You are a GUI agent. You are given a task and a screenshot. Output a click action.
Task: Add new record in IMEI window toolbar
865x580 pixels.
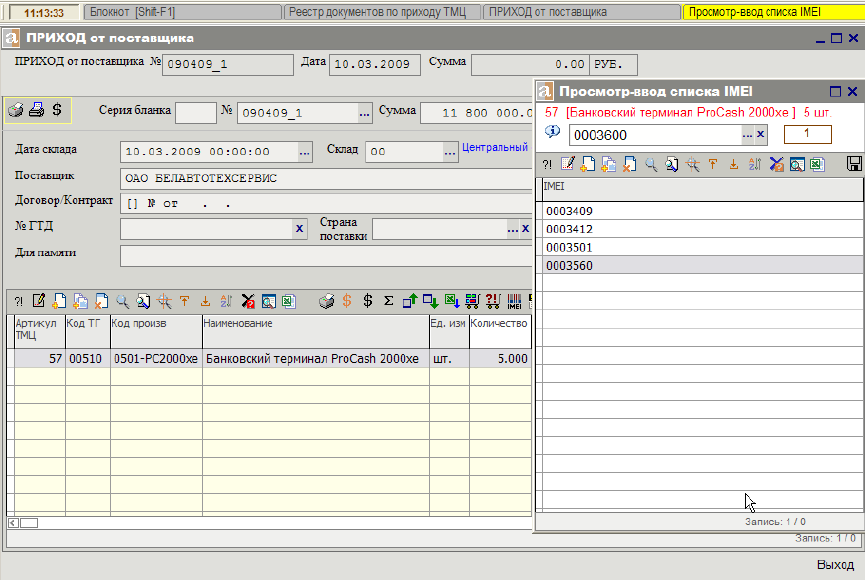[588, 164]
